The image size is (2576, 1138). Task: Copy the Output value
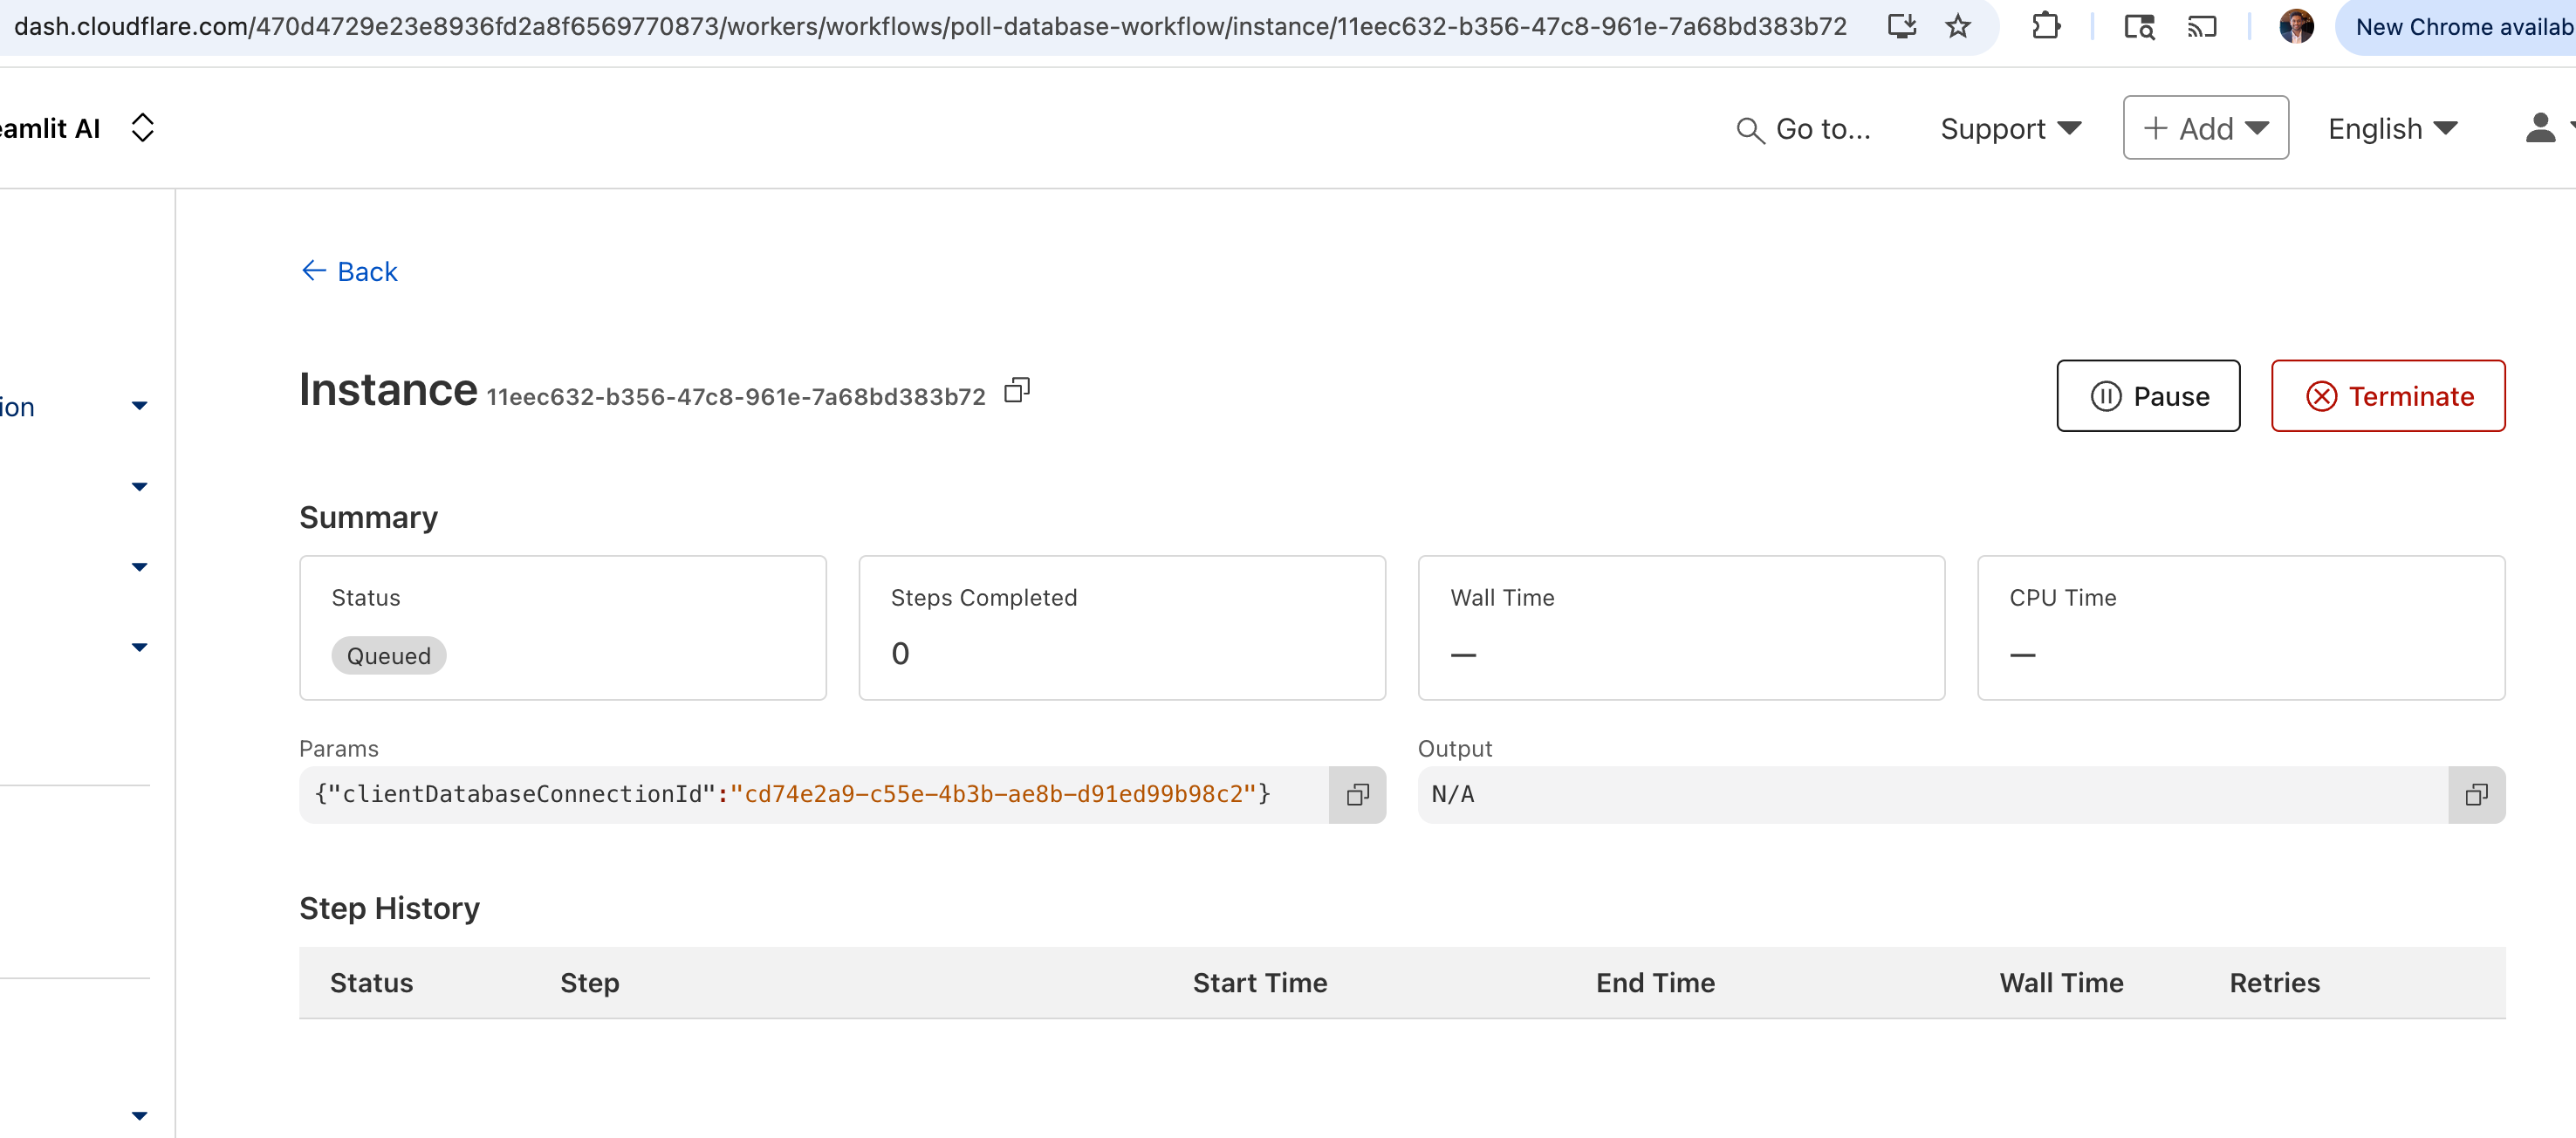click(2475, 795)
